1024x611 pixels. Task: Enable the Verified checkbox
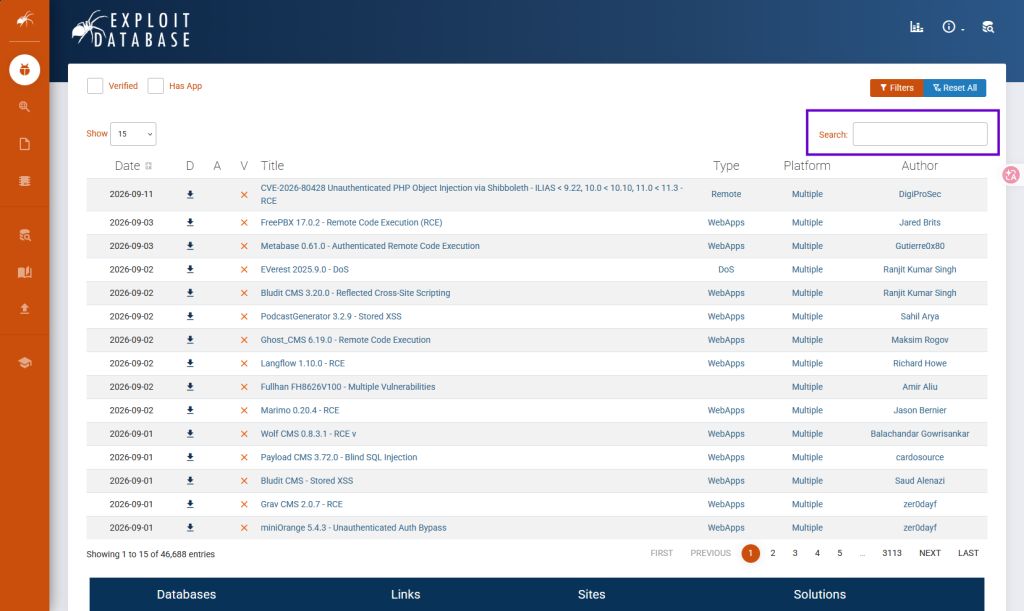pos(95,86)
